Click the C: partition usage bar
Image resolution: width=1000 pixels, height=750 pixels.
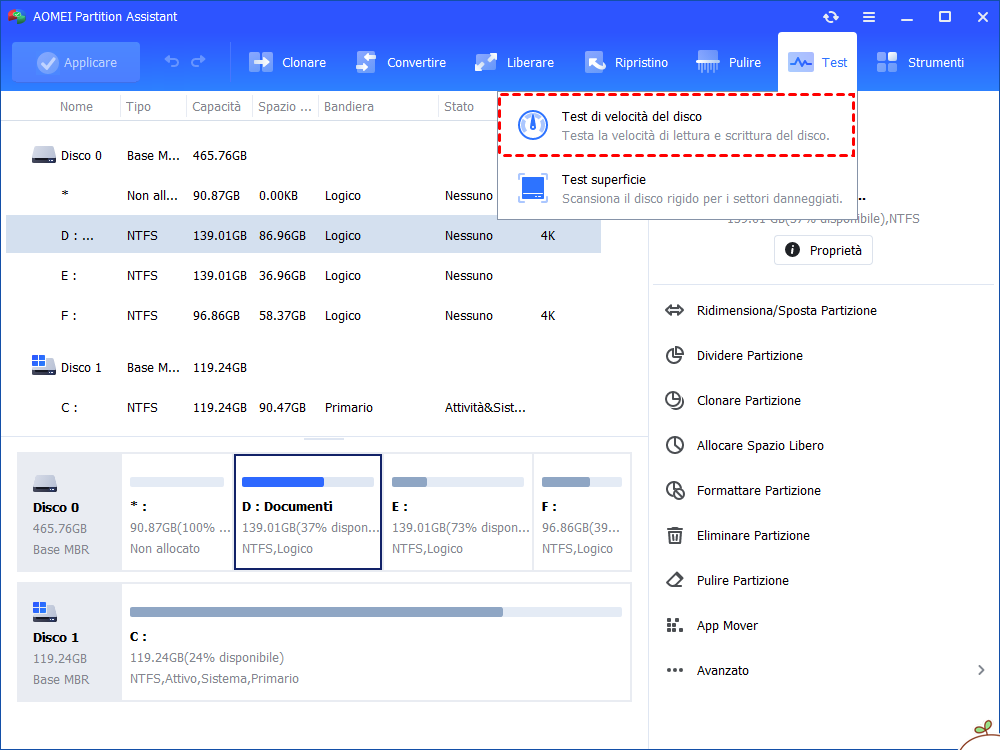click(376, 612)
